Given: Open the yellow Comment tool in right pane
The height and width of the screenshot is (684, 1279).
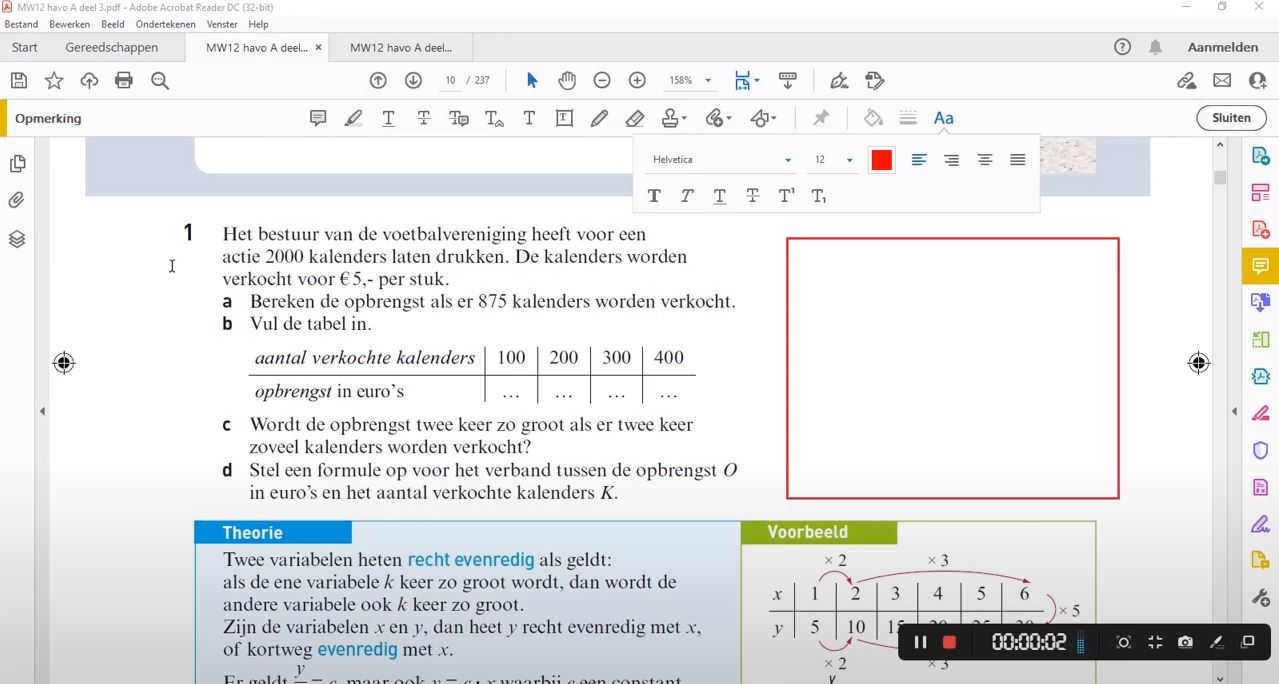Looking at the screenshot, I should click(1260, 266).
